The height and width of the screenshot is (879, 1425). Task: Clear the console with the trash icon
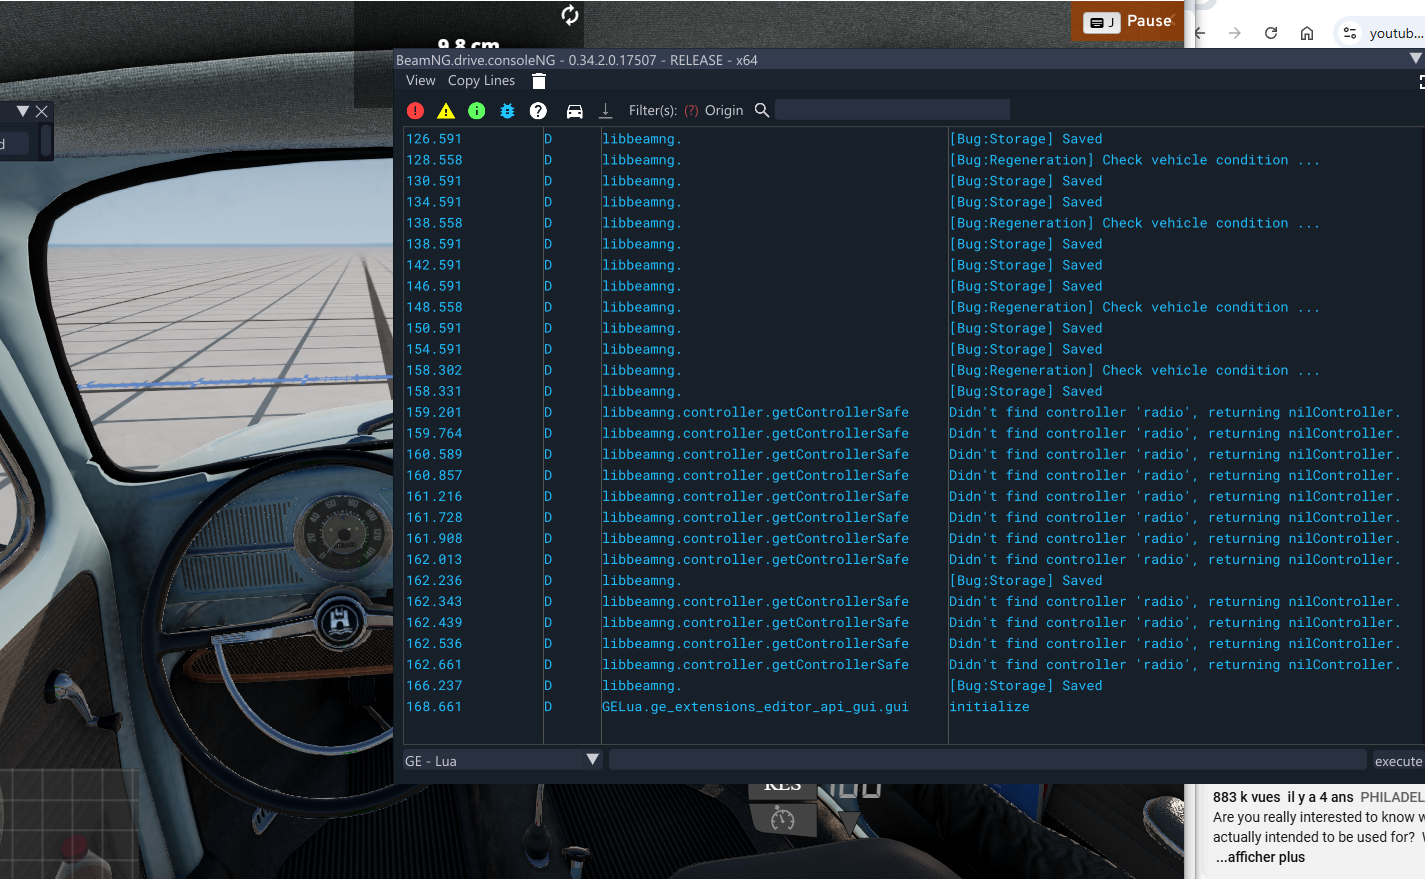click(539, 81)
